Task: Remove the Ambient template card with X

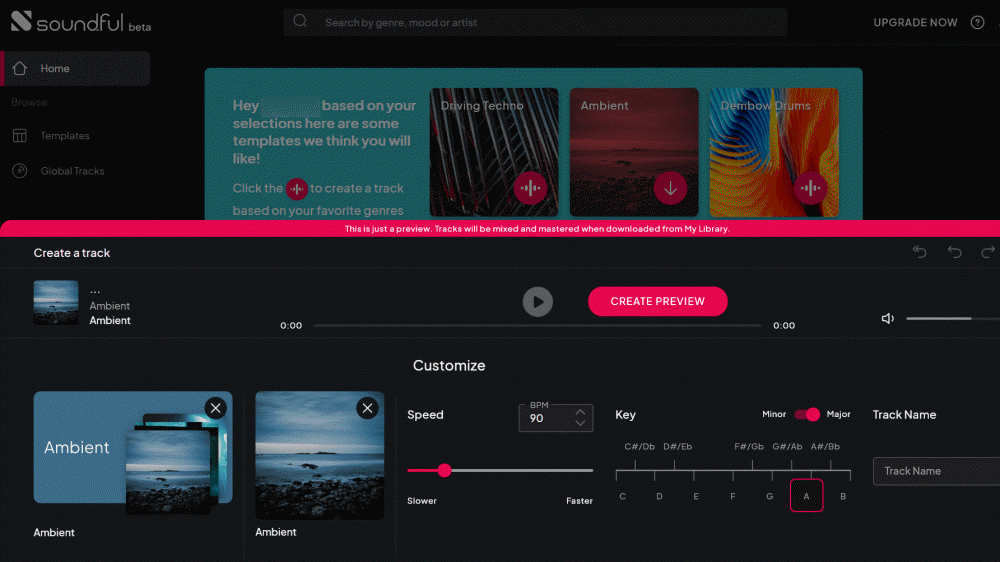Action: tap(215, 407)
